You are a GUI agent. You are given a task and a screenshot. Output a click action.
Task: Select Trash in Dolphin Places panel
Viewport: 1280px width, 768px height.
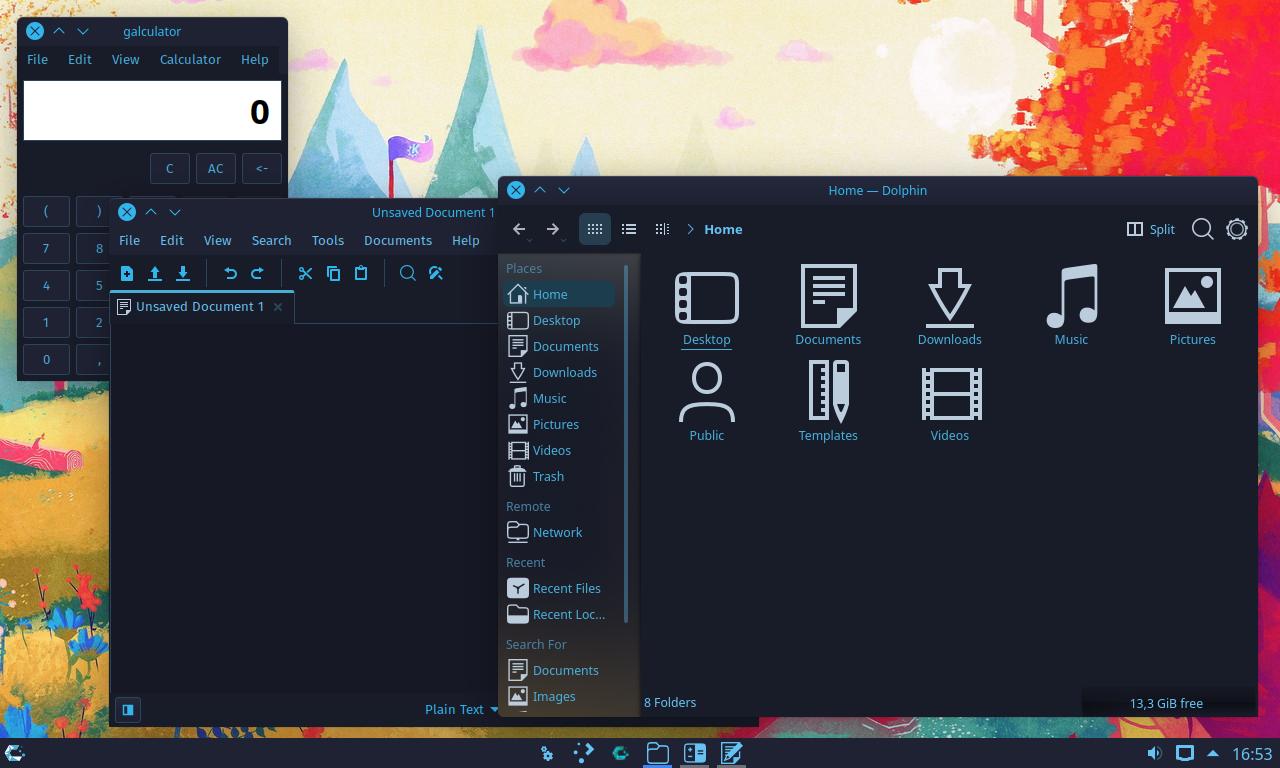point(560,476)
